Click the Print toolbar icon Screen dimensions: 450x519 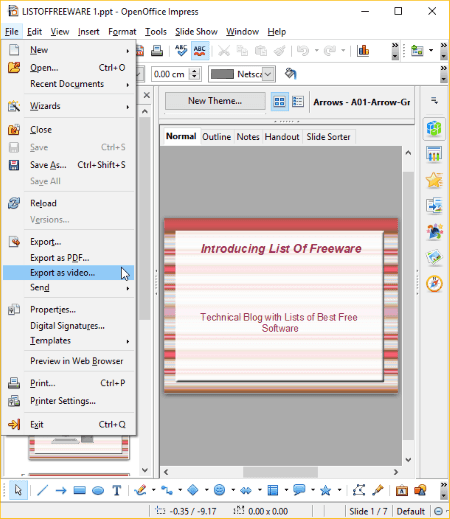pos(157,51)
